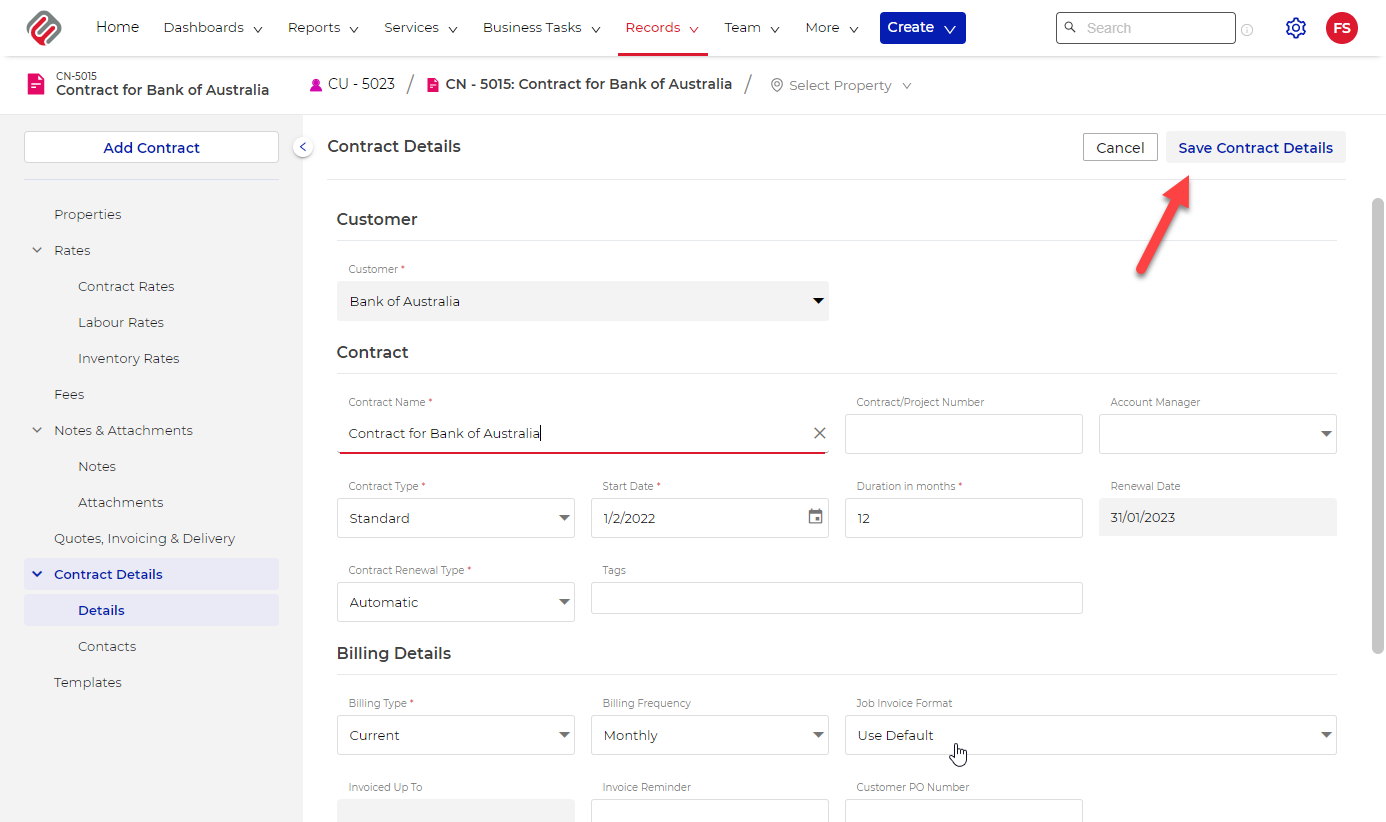
Task: Open the Select Property dropdown
Action: [x=841, y=86]
